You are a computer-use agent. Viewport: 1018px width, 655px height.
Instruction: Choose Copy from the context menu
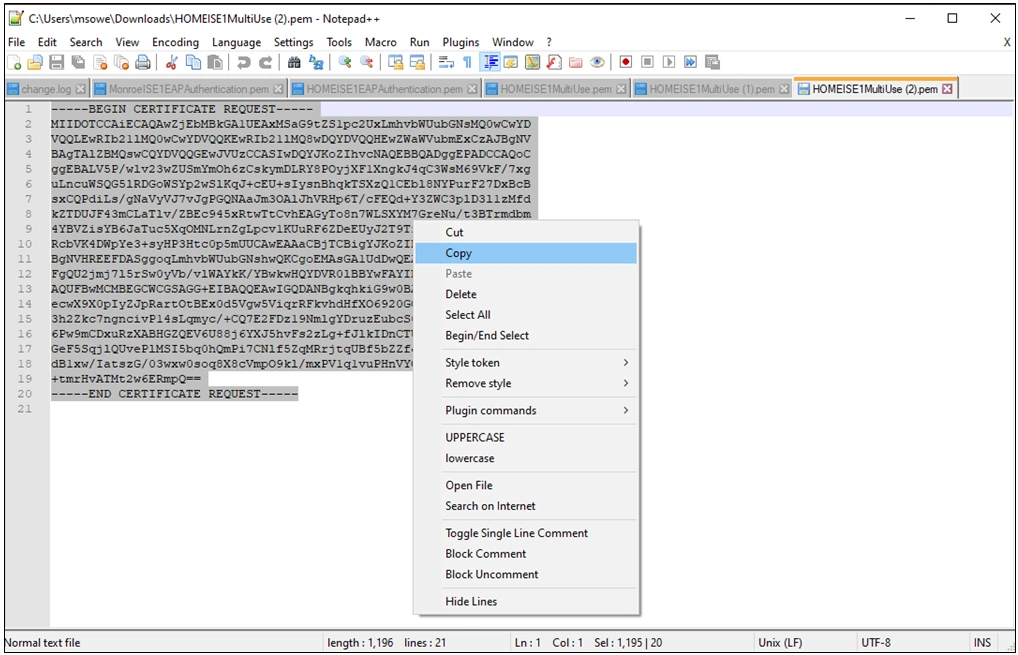point(459,253)
